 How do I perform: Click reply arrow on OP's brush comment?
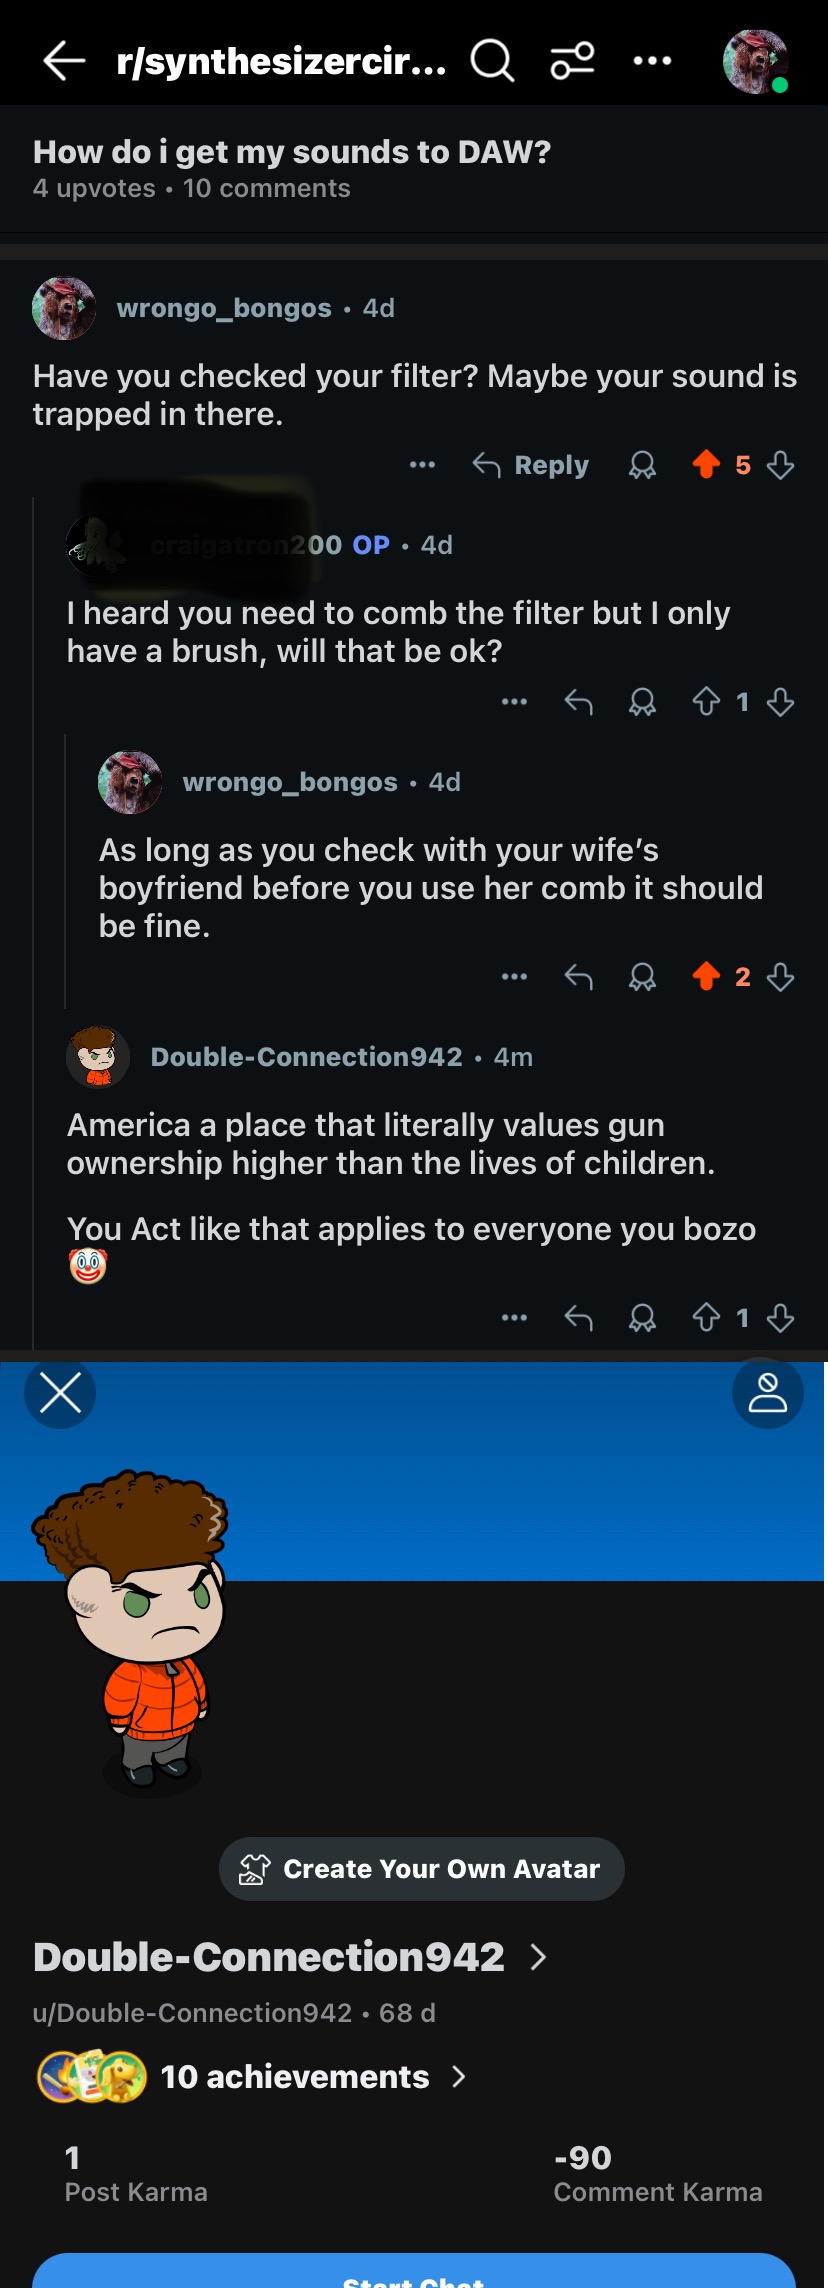pos(578,702)
